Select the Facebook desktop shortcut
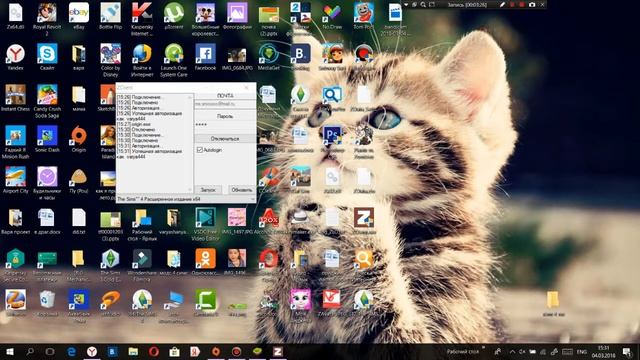 point(205,57)
